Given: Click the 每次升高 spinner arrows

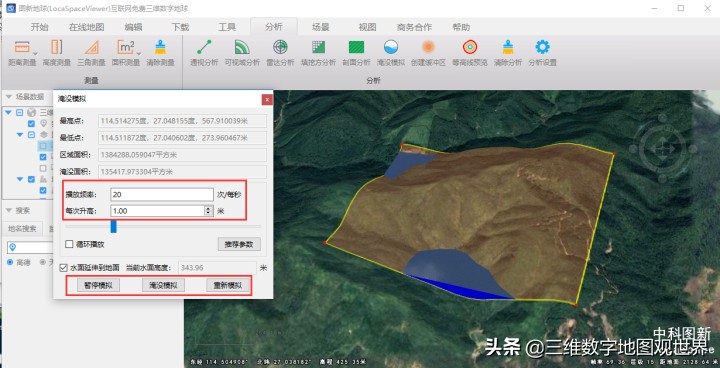Looking at the screenshot, I should tap(209, 211).
